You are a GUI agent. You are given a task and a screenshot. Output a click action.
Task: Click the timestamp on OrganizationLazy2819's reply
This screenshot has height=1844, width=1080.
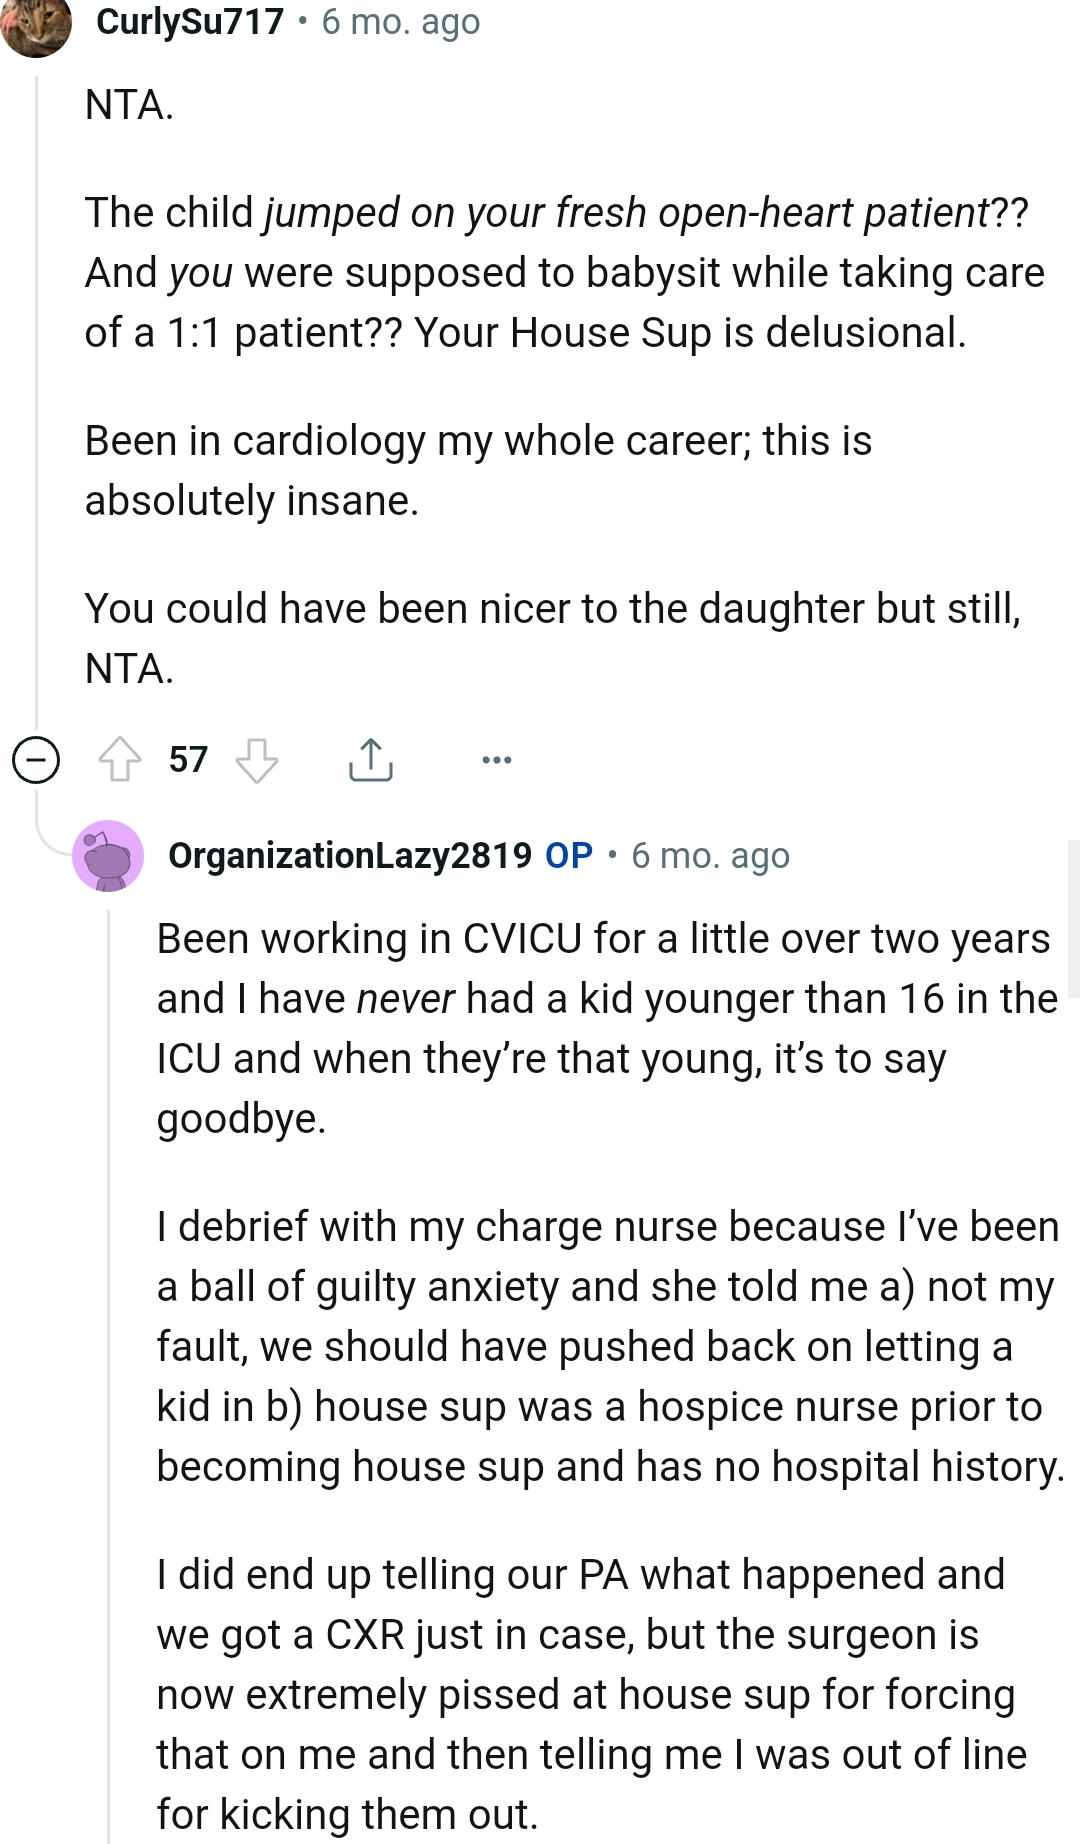pyautogui.click(x=711, y=856)
